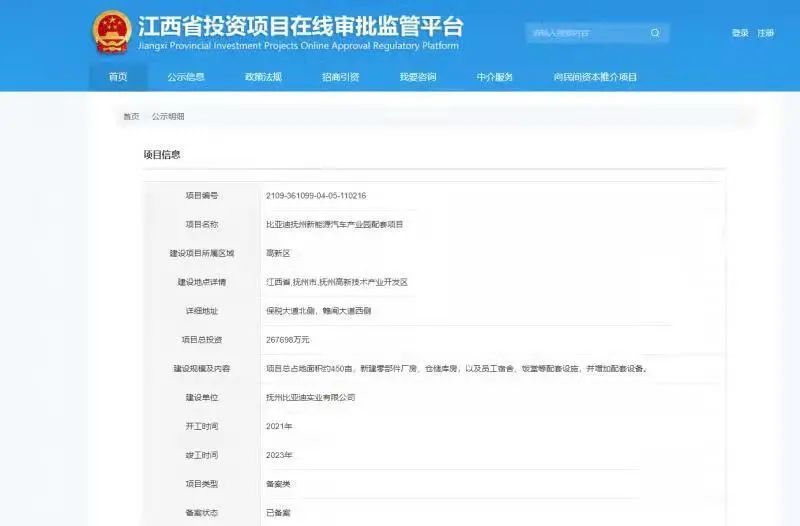Click the project name 比亚迪抚州新能源汽车产业园配套项目
The image size is (800, 526).
335,225
